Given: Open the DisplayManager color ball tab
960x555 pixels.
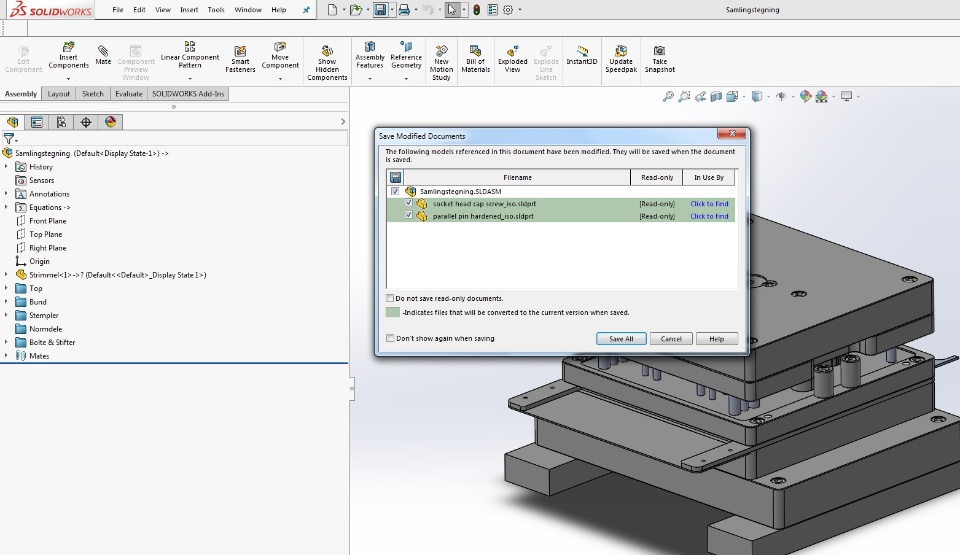Looking at the screenshot, I should point(110,122).
